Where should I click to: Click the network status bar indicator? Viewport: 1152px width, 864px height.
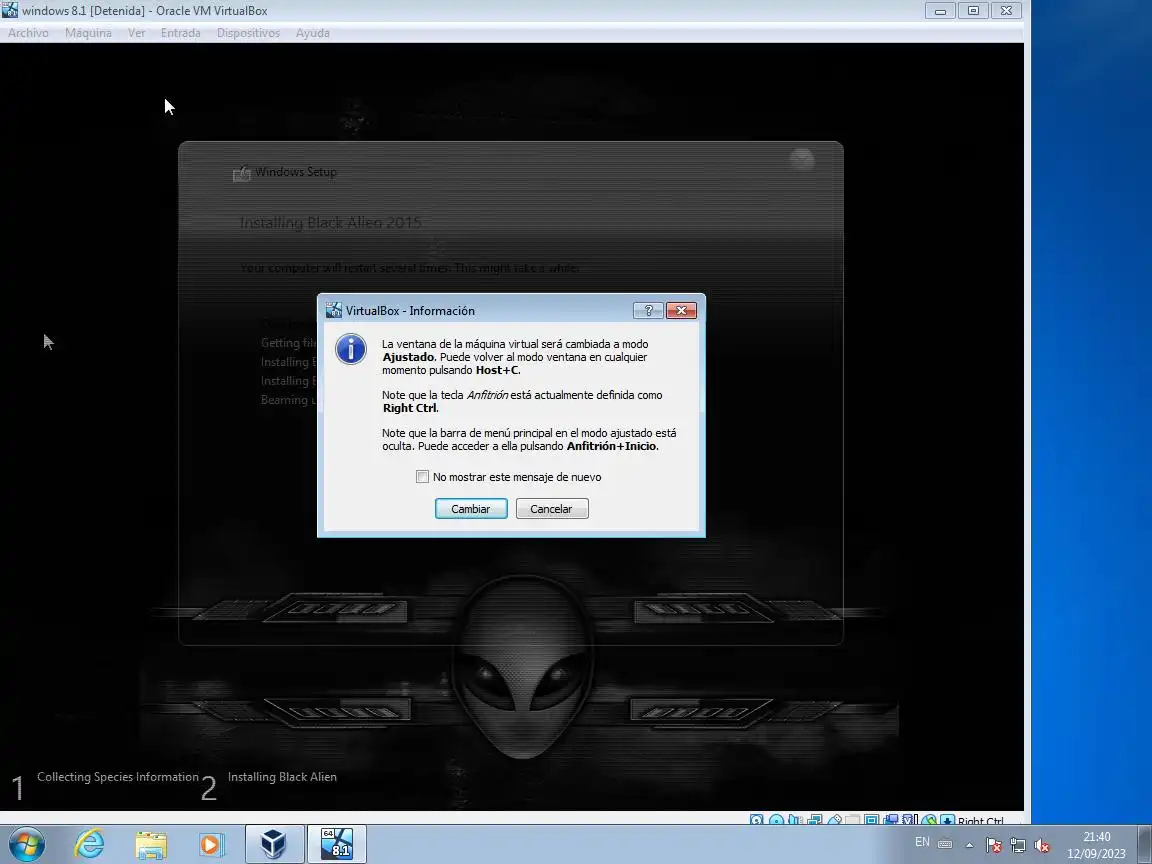[814, 820]
